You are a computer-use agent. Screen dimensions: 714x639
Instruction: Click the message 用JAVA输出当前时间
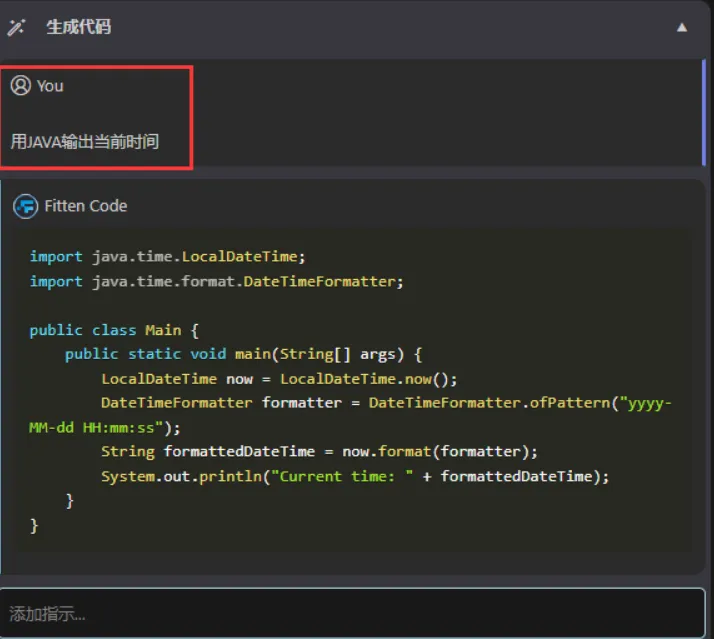click(x=85, y=142)
